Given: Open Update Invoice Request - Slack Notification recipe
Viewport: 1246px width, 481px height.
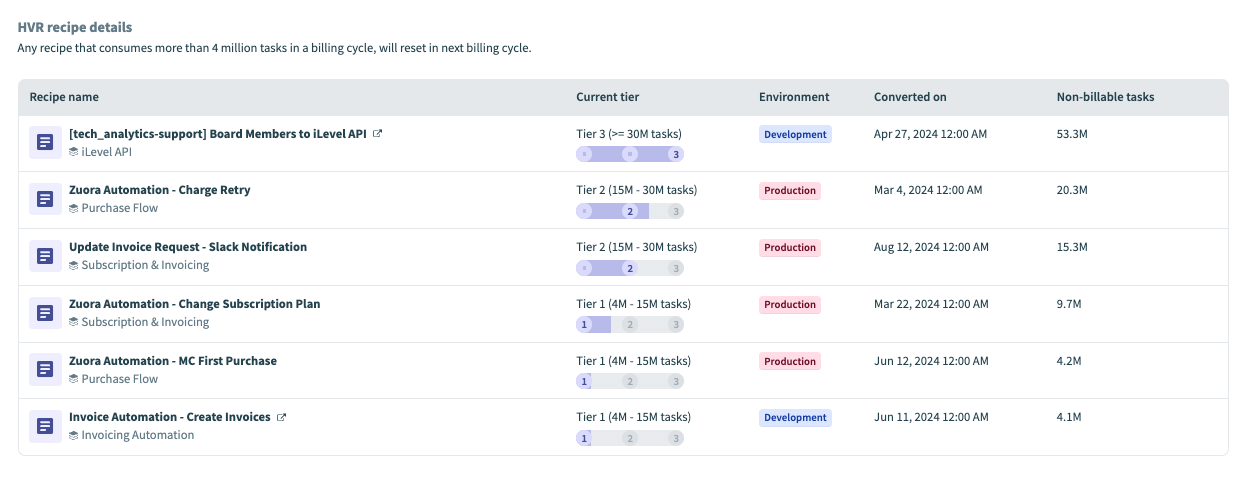Looking at the screenshot, I should click(x=187, y=247).
